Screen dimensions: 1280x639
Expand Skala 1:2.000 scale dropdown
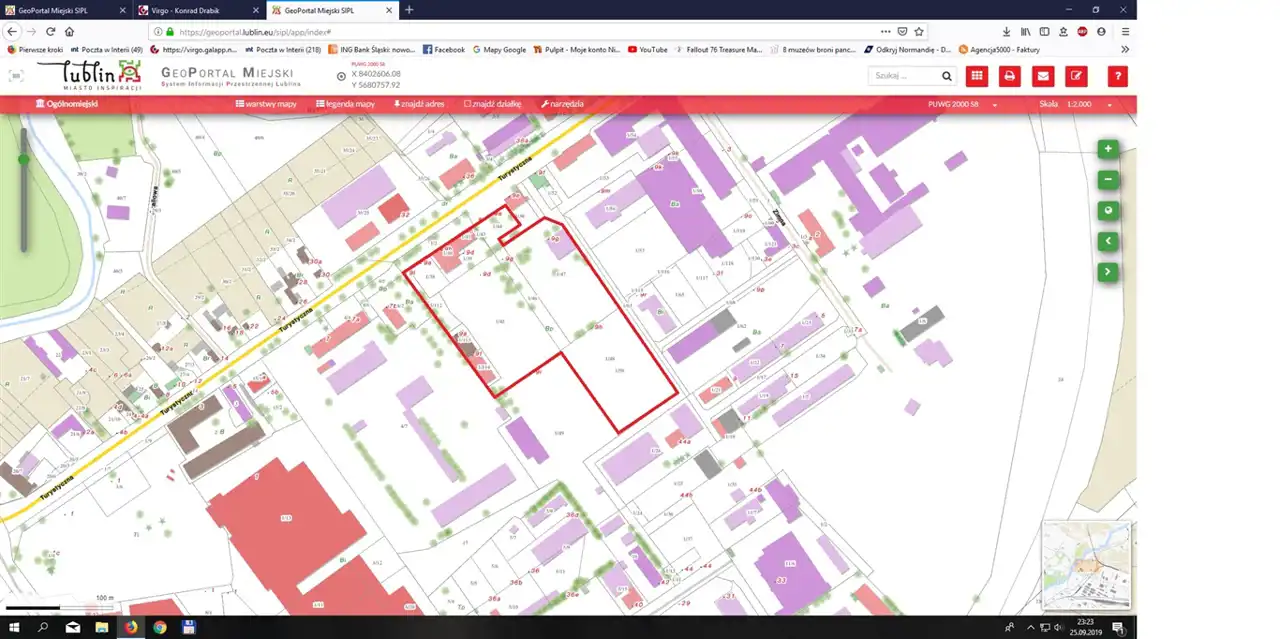point(1076,104)
